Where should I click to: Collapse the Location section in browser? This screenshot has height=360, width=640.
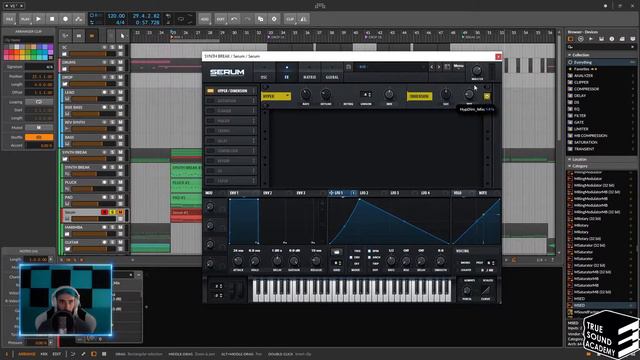570,160
